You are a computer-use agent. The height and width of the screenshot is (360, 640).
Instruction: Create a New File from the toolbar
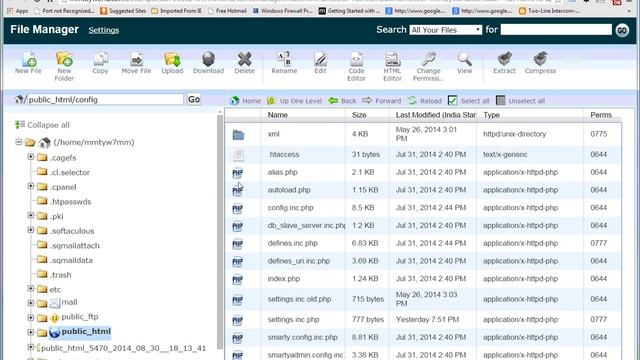coord(28,62)
